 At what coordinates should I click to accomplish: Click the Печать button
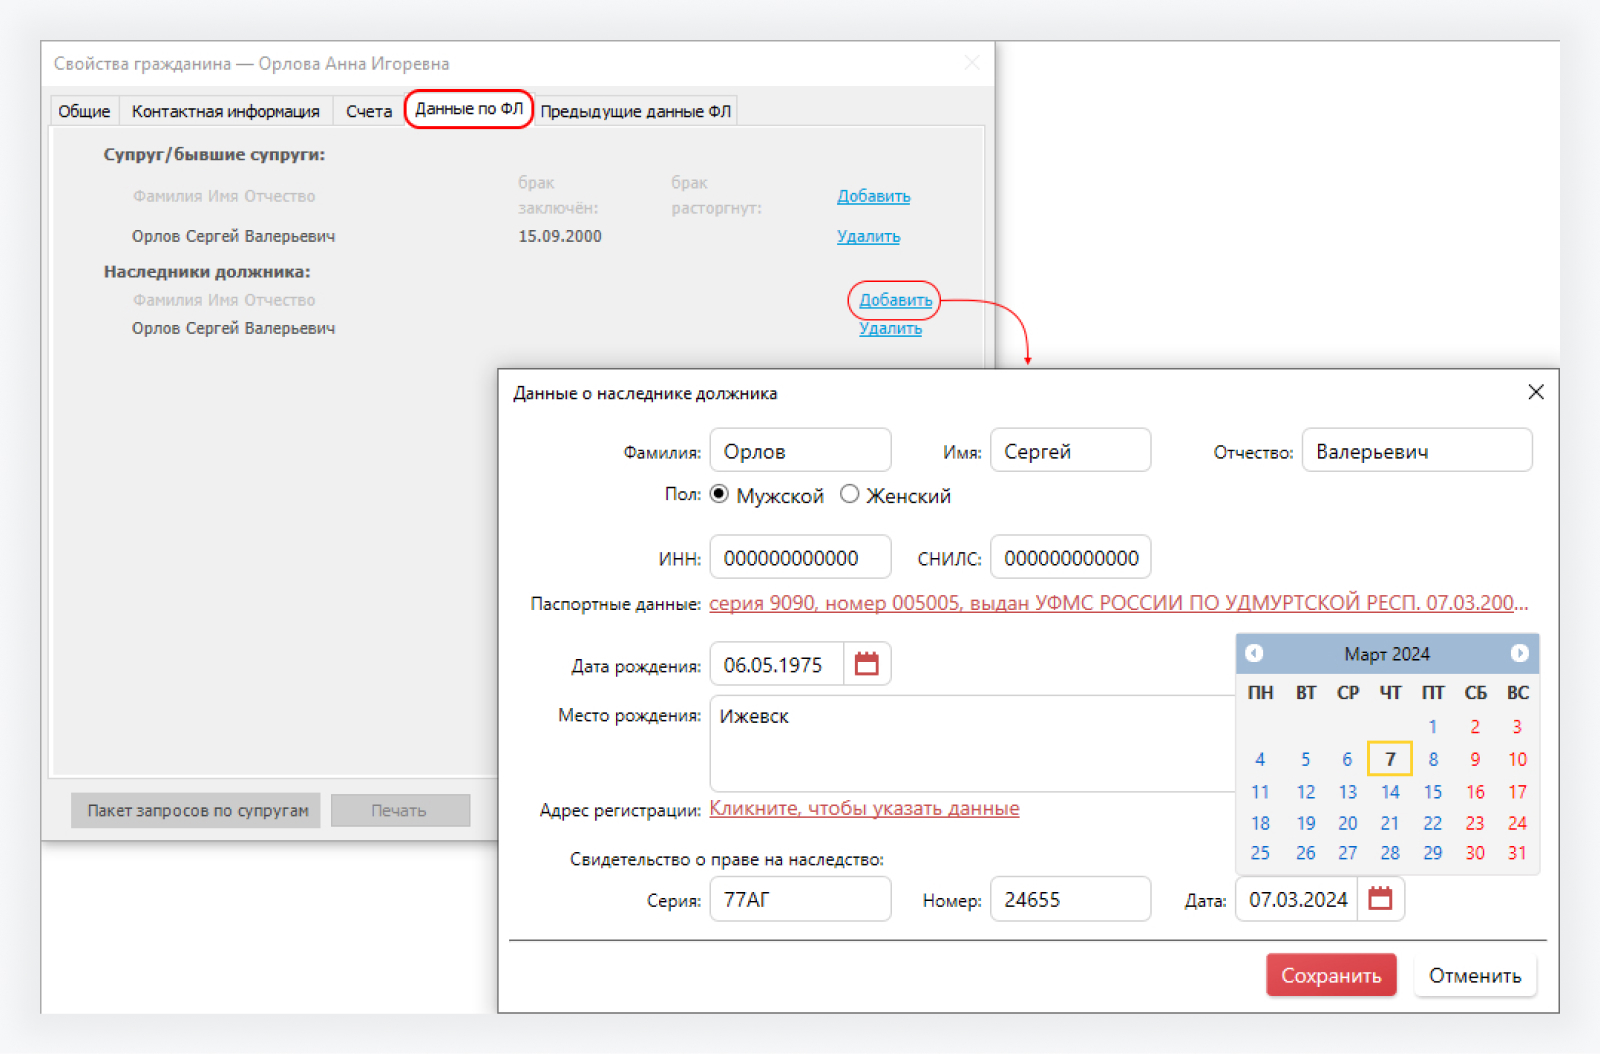pos(399,810)
